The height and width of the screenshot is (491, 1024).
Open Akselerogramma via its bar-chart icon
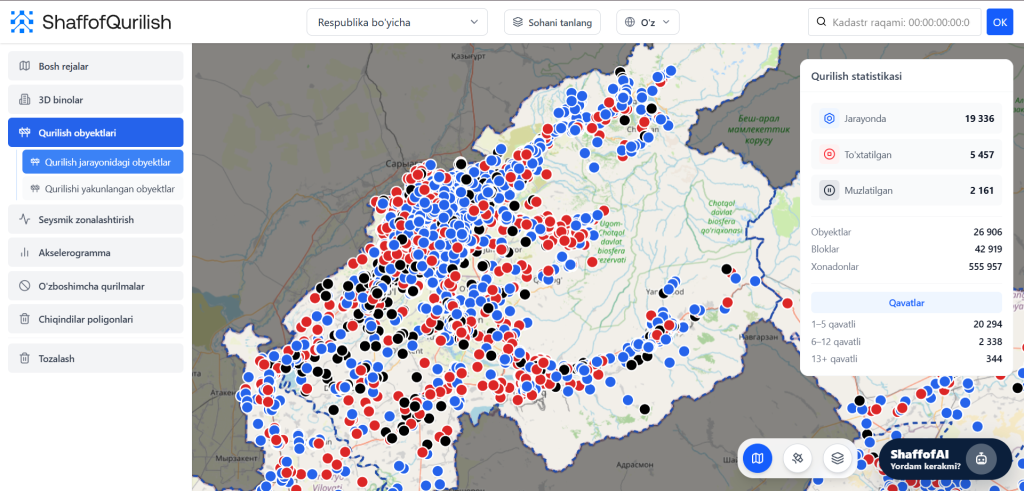[24, 253]
